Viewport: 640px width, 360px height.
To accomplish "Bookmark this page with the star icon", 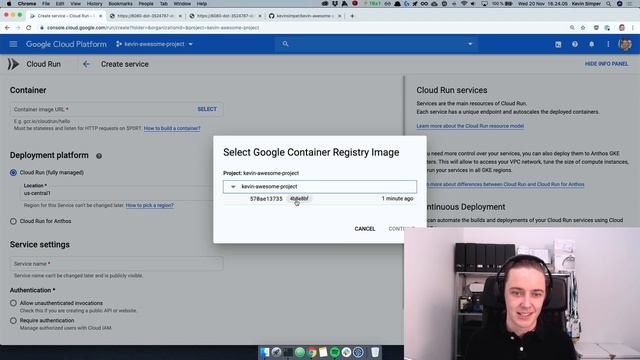I will (x=583, y=28).
